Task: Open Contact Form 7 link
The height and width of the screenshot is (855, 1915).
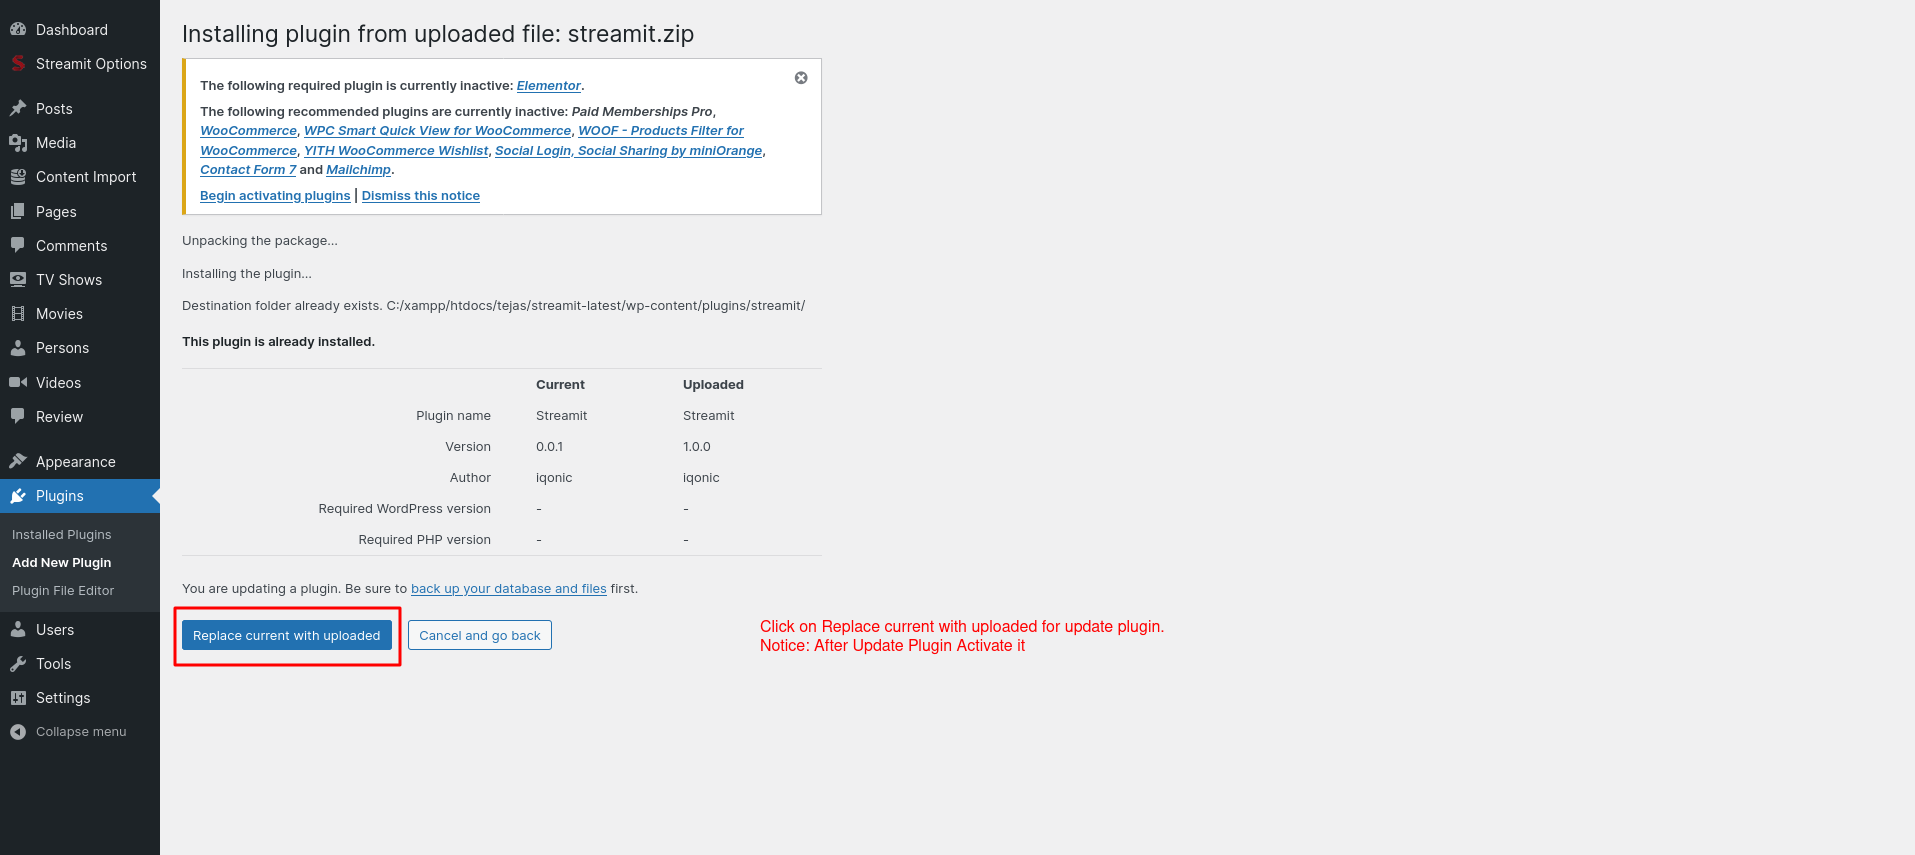Action: (x=248, y=170)
